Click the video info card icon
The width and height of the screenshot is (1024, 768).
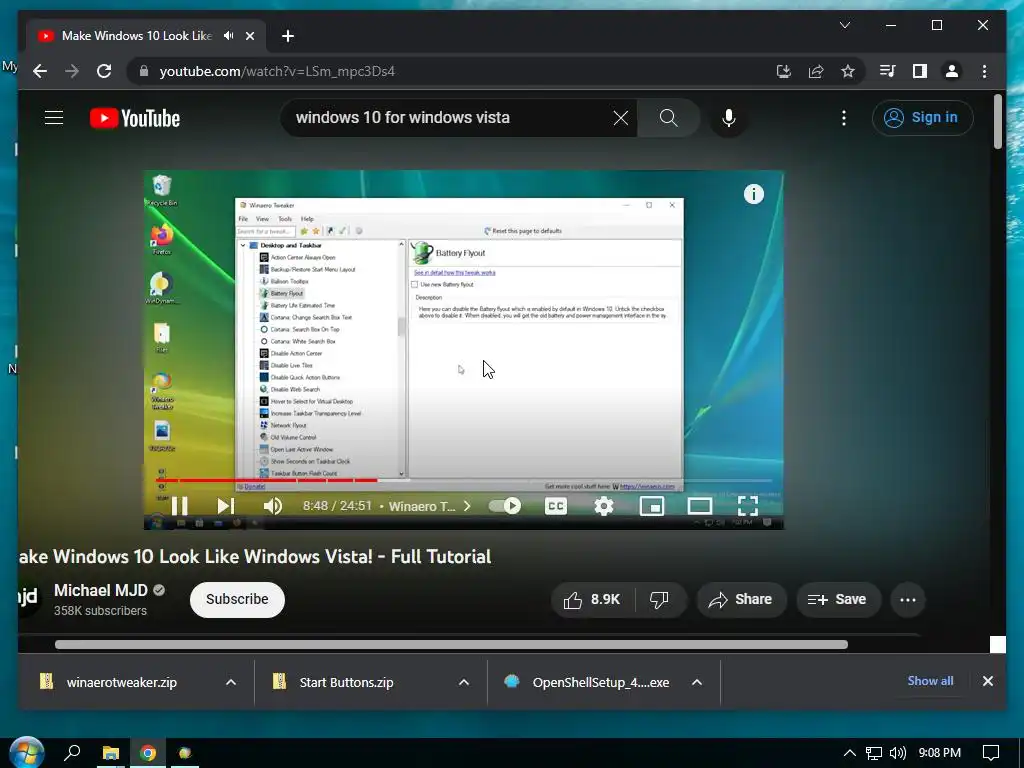754,194
